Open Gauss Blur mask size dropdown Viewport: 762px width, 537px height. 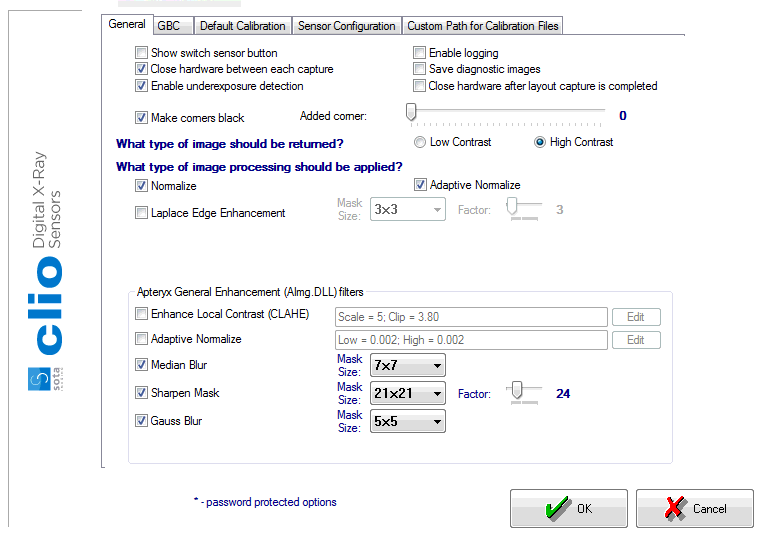pyautogui.click(x=407, y=422)
